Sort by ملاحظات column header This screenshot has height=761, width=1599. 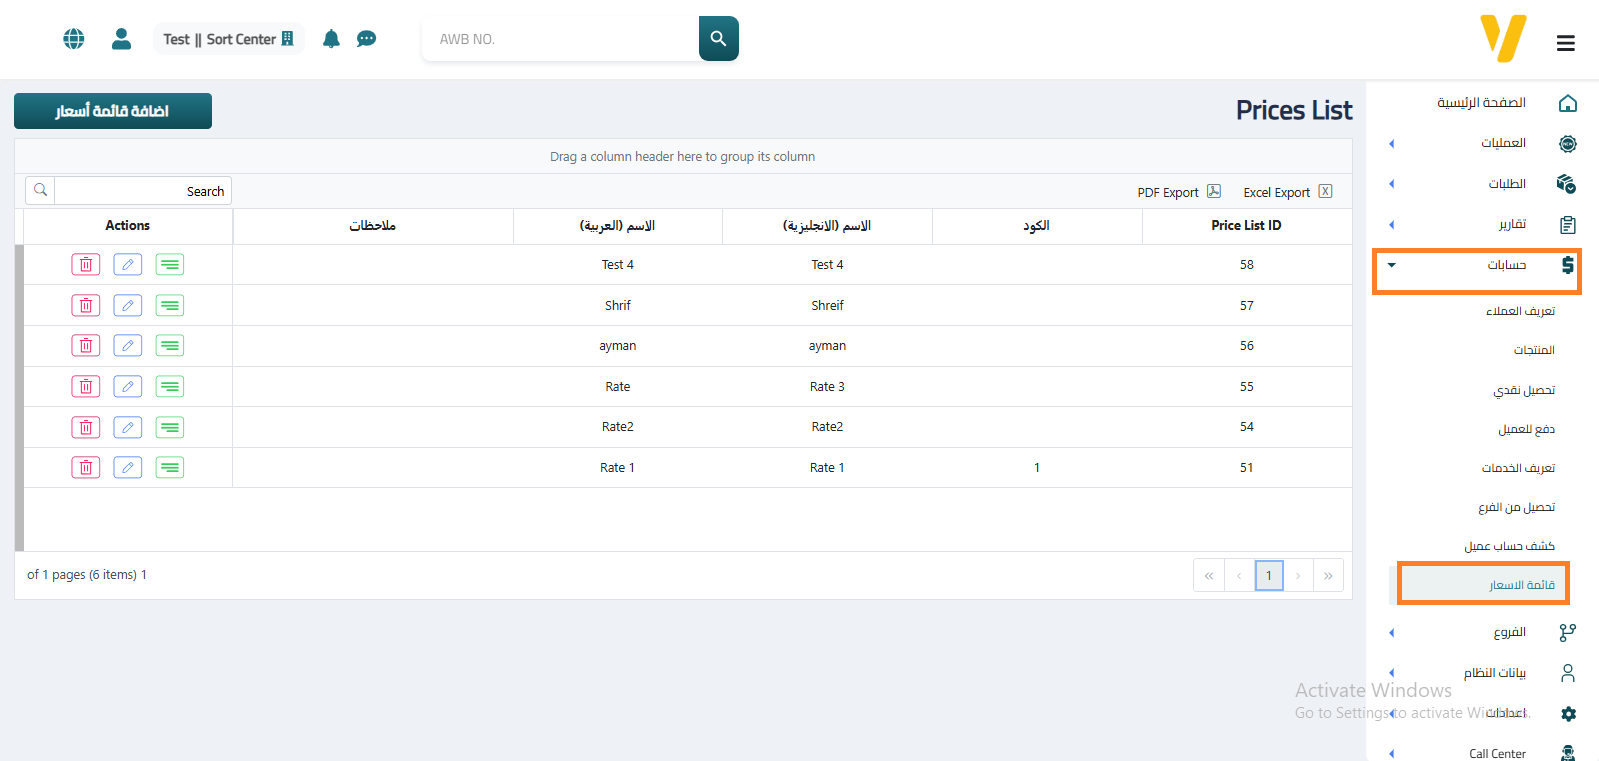click(373, 226)
